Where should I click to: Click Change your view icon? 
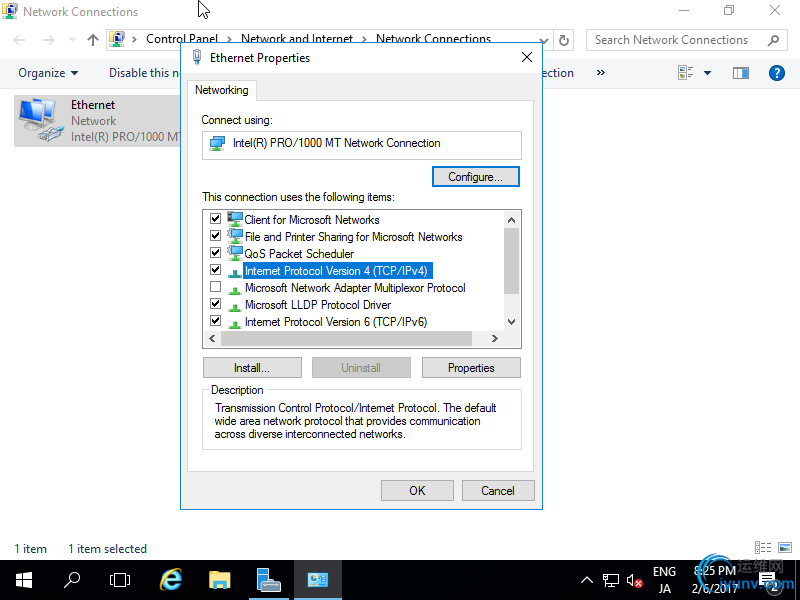coord(686,73)
